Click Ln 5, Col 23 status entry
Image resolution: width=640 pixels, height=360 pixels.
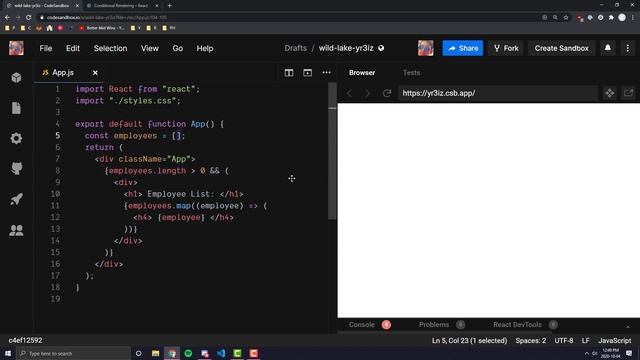469,340
